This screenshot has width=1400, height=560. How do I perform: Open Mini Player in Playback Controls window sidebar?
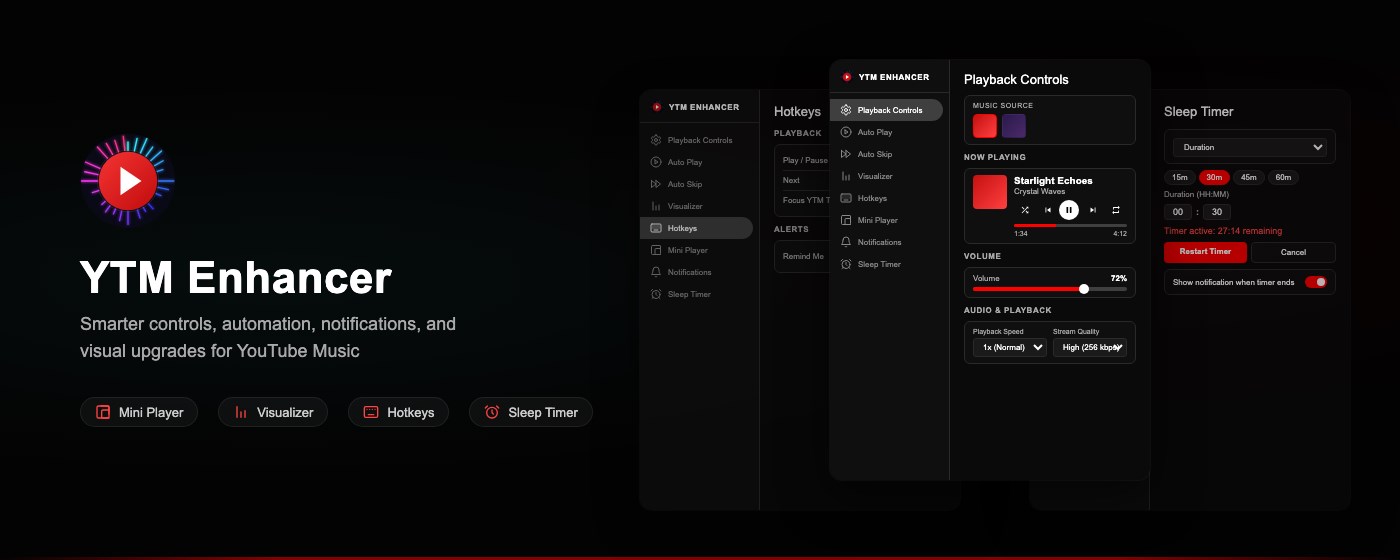(886, 220)
